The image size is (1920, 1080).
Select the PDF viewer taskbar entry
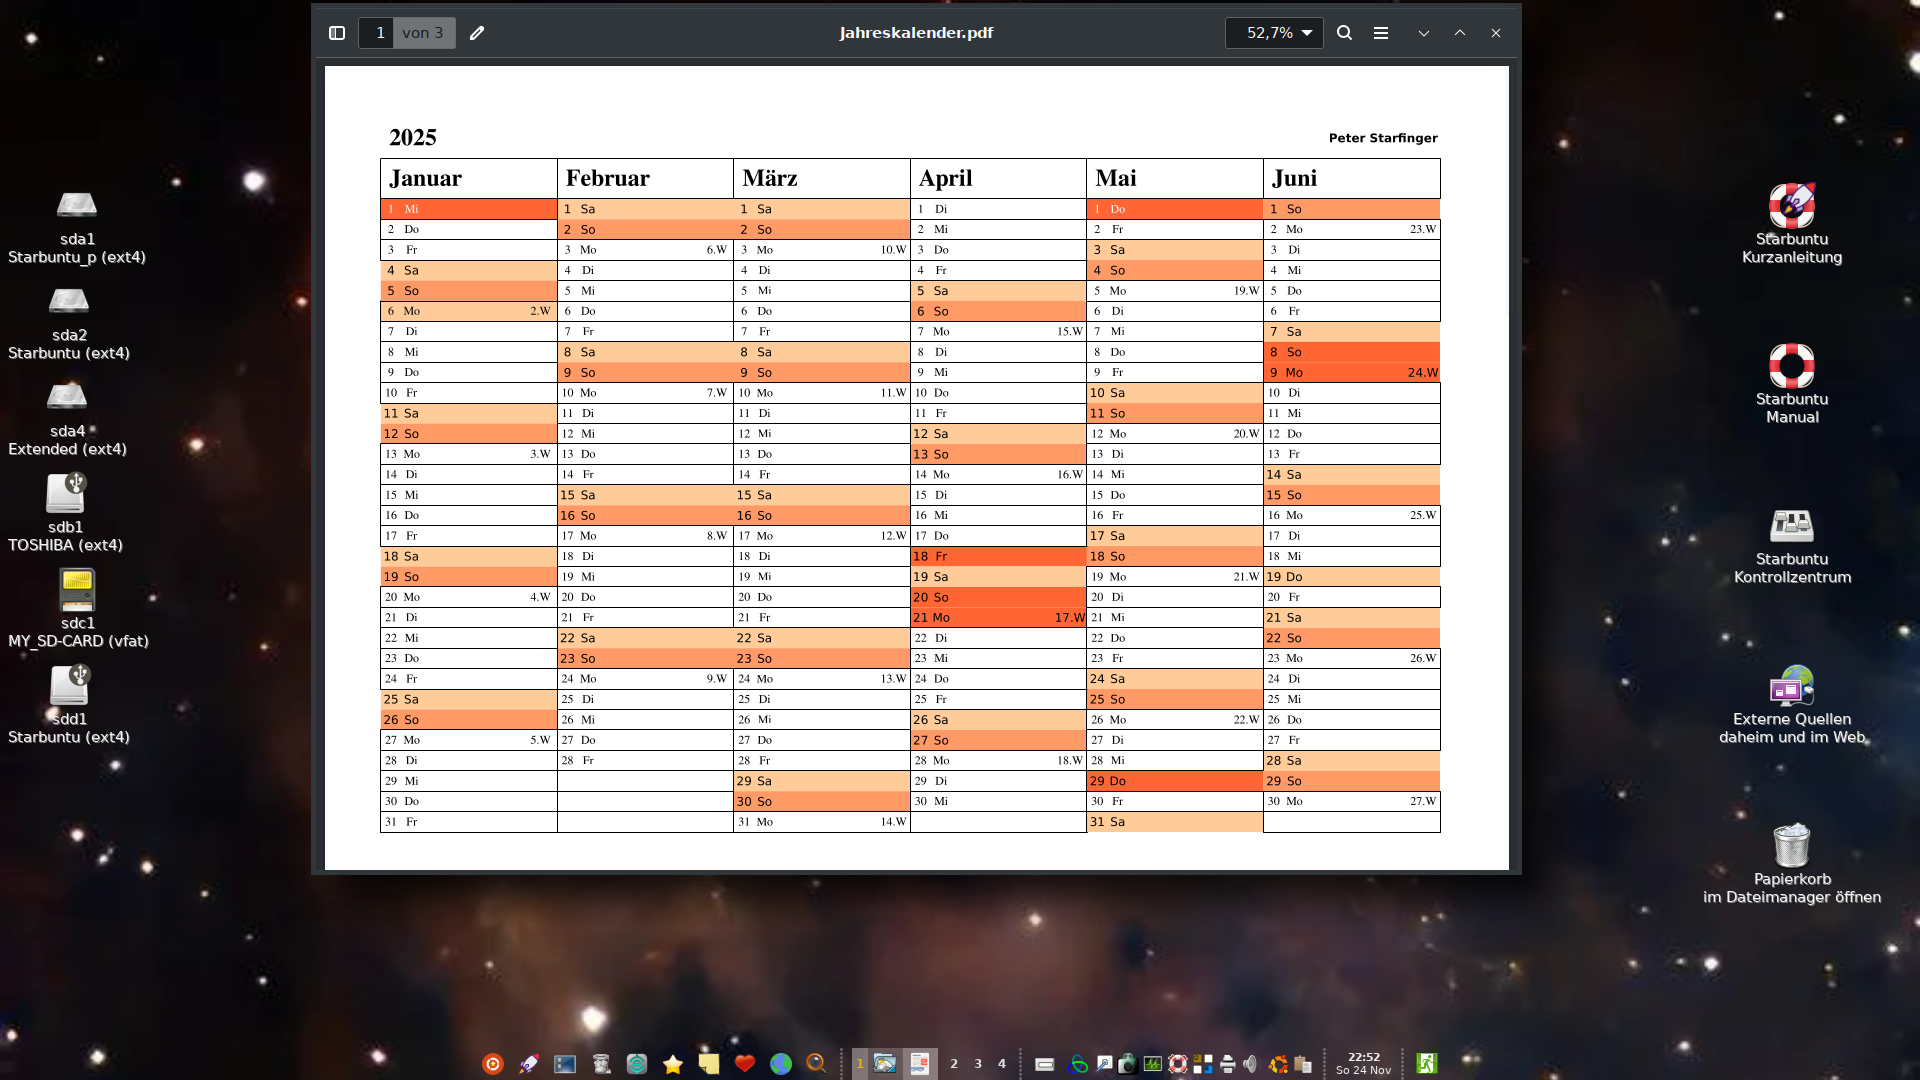[919, 1064]
